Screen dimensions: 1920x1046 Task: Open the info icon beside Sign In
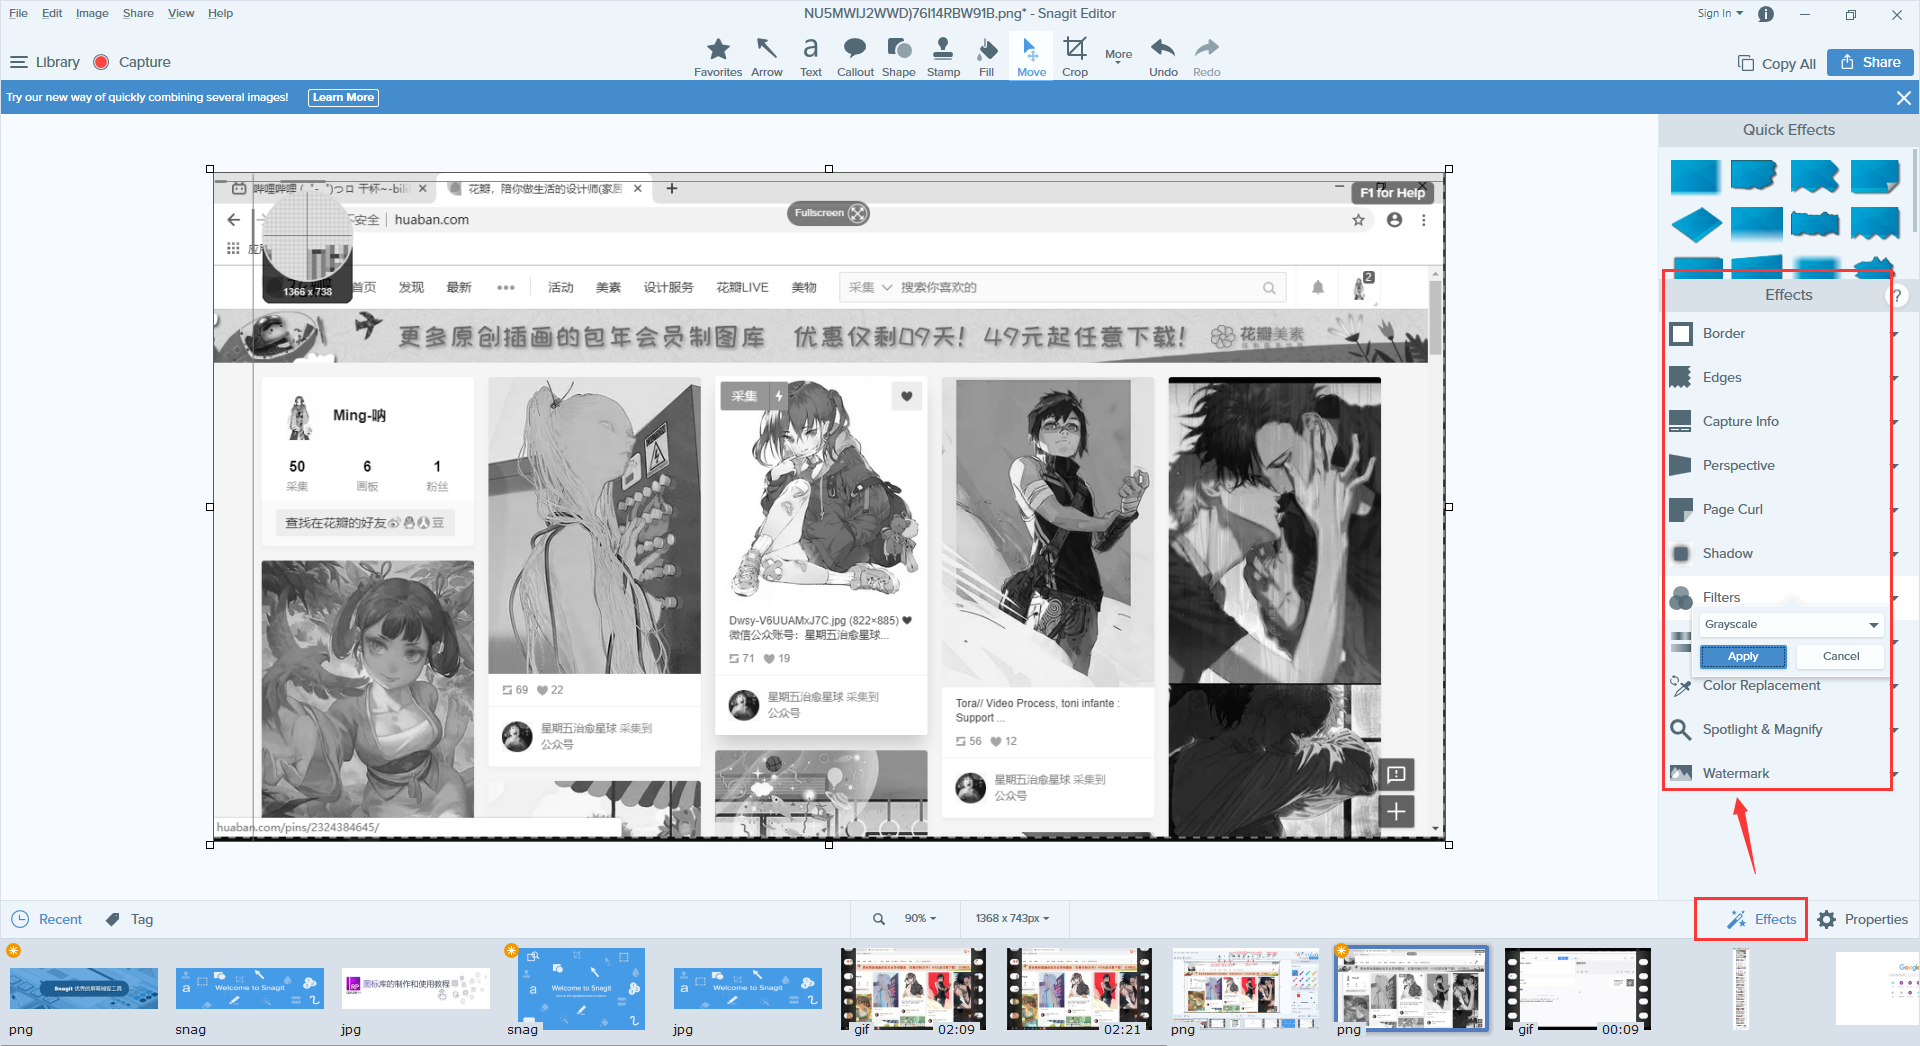click(x=1766, y=14)
